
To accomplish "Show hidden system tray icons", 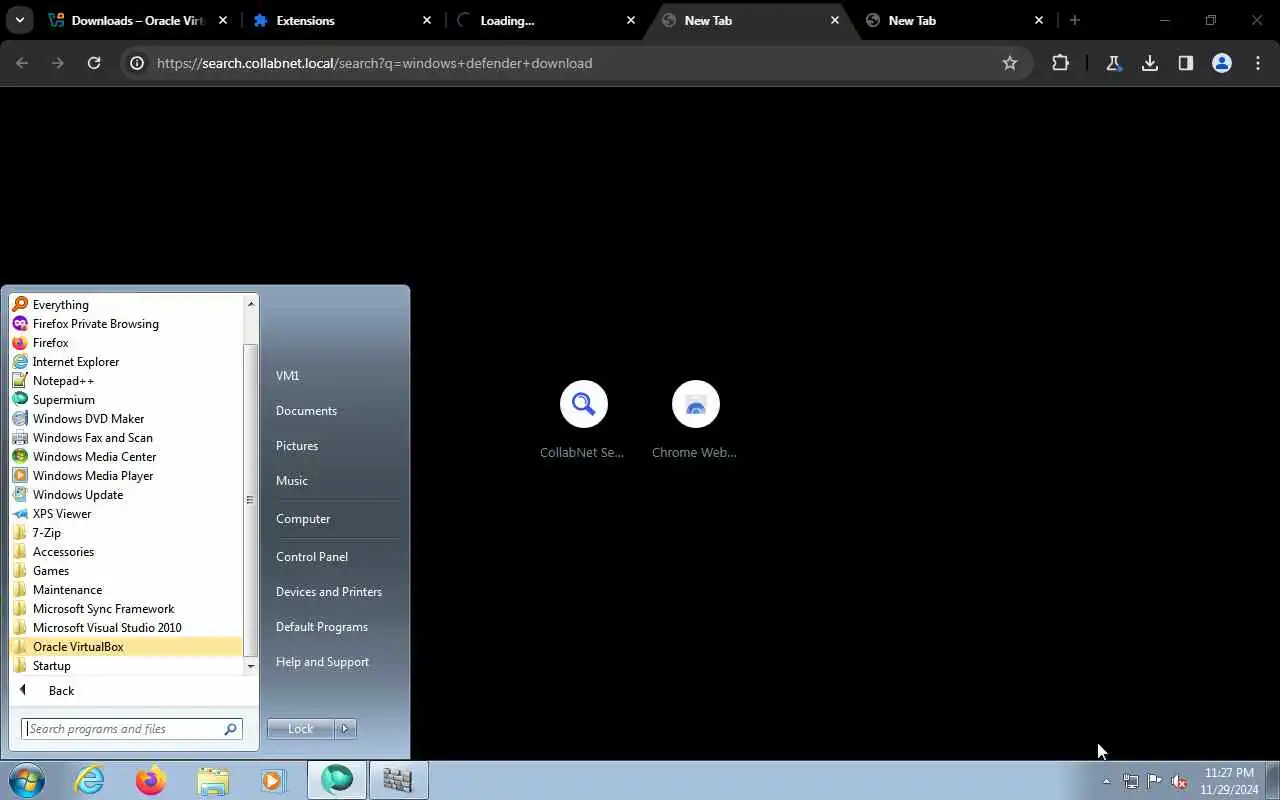I will coord(1106,782).
